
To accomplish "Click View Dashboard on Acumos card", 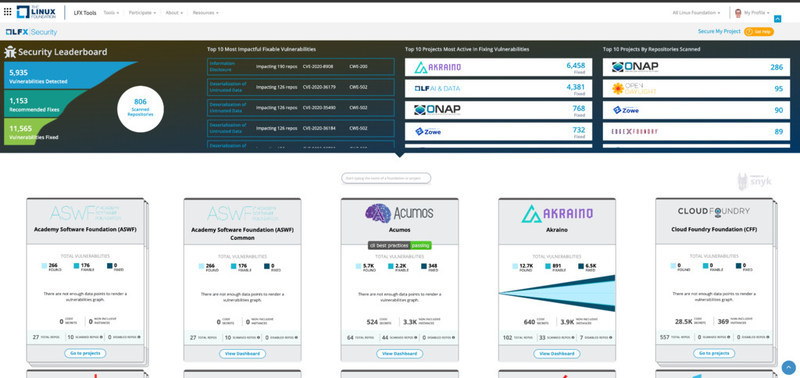I will pos(399,354).
